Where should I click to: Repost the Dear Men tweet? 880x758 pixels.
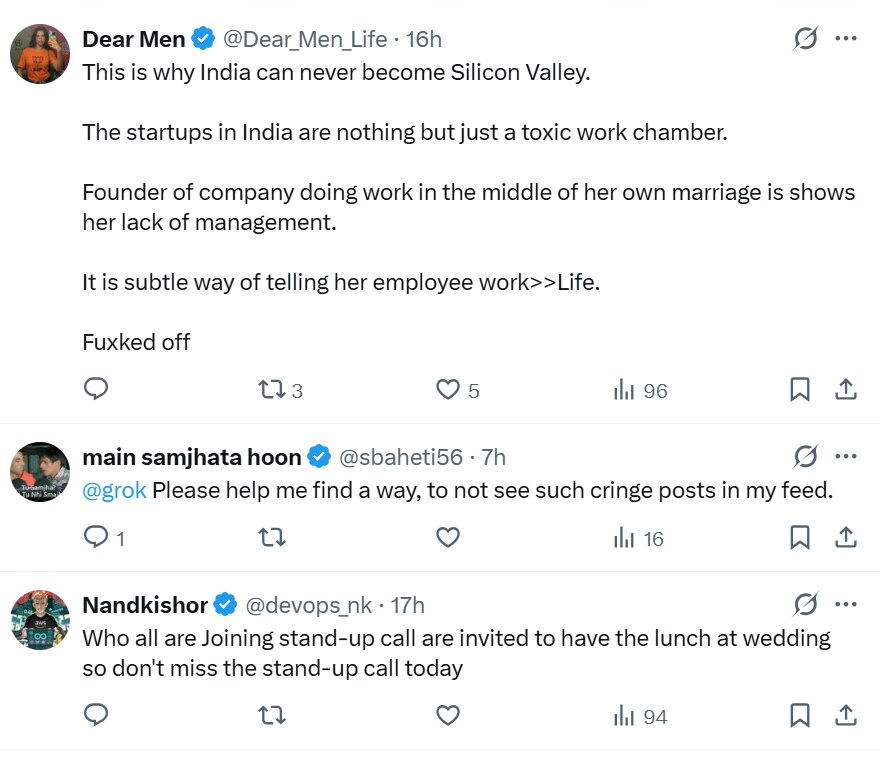coord(272,390)
